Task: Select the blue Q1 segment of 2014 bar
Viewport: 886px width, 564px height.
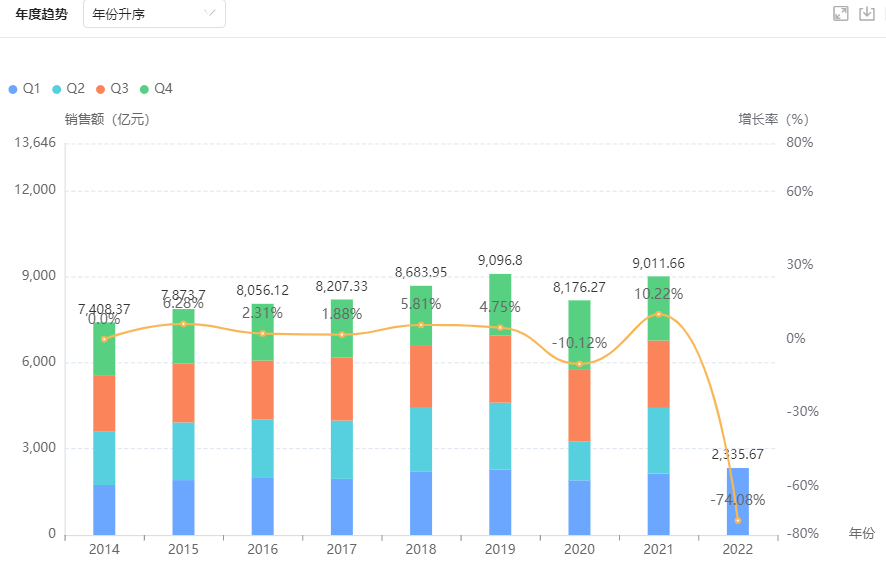Action: 104,509
